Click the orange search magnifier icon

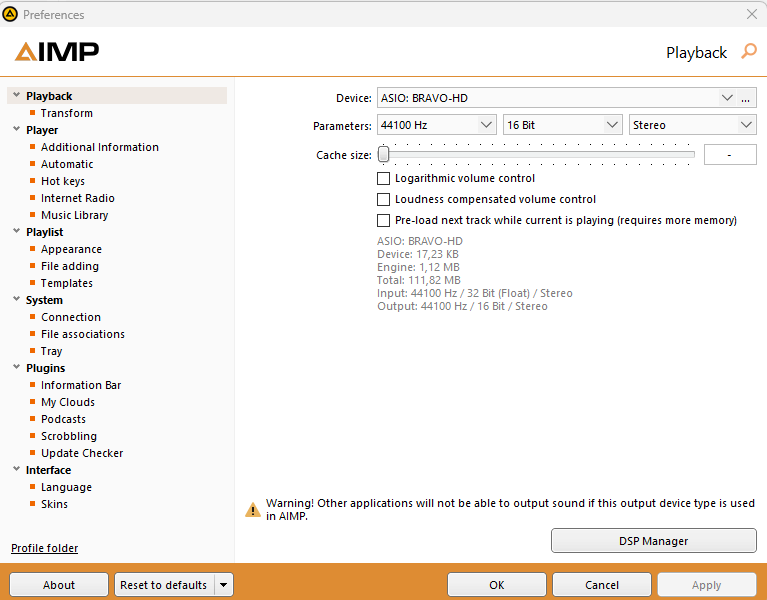(x=748, y=51)
